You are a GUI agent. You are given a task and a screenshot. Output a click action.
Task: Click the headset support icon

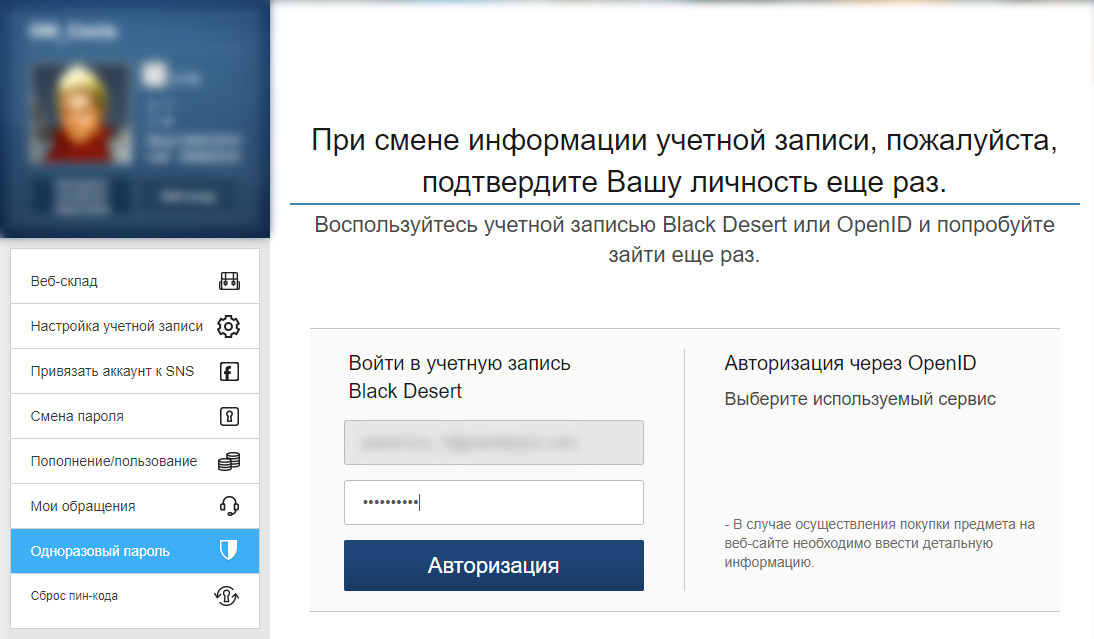coord(229,506)
